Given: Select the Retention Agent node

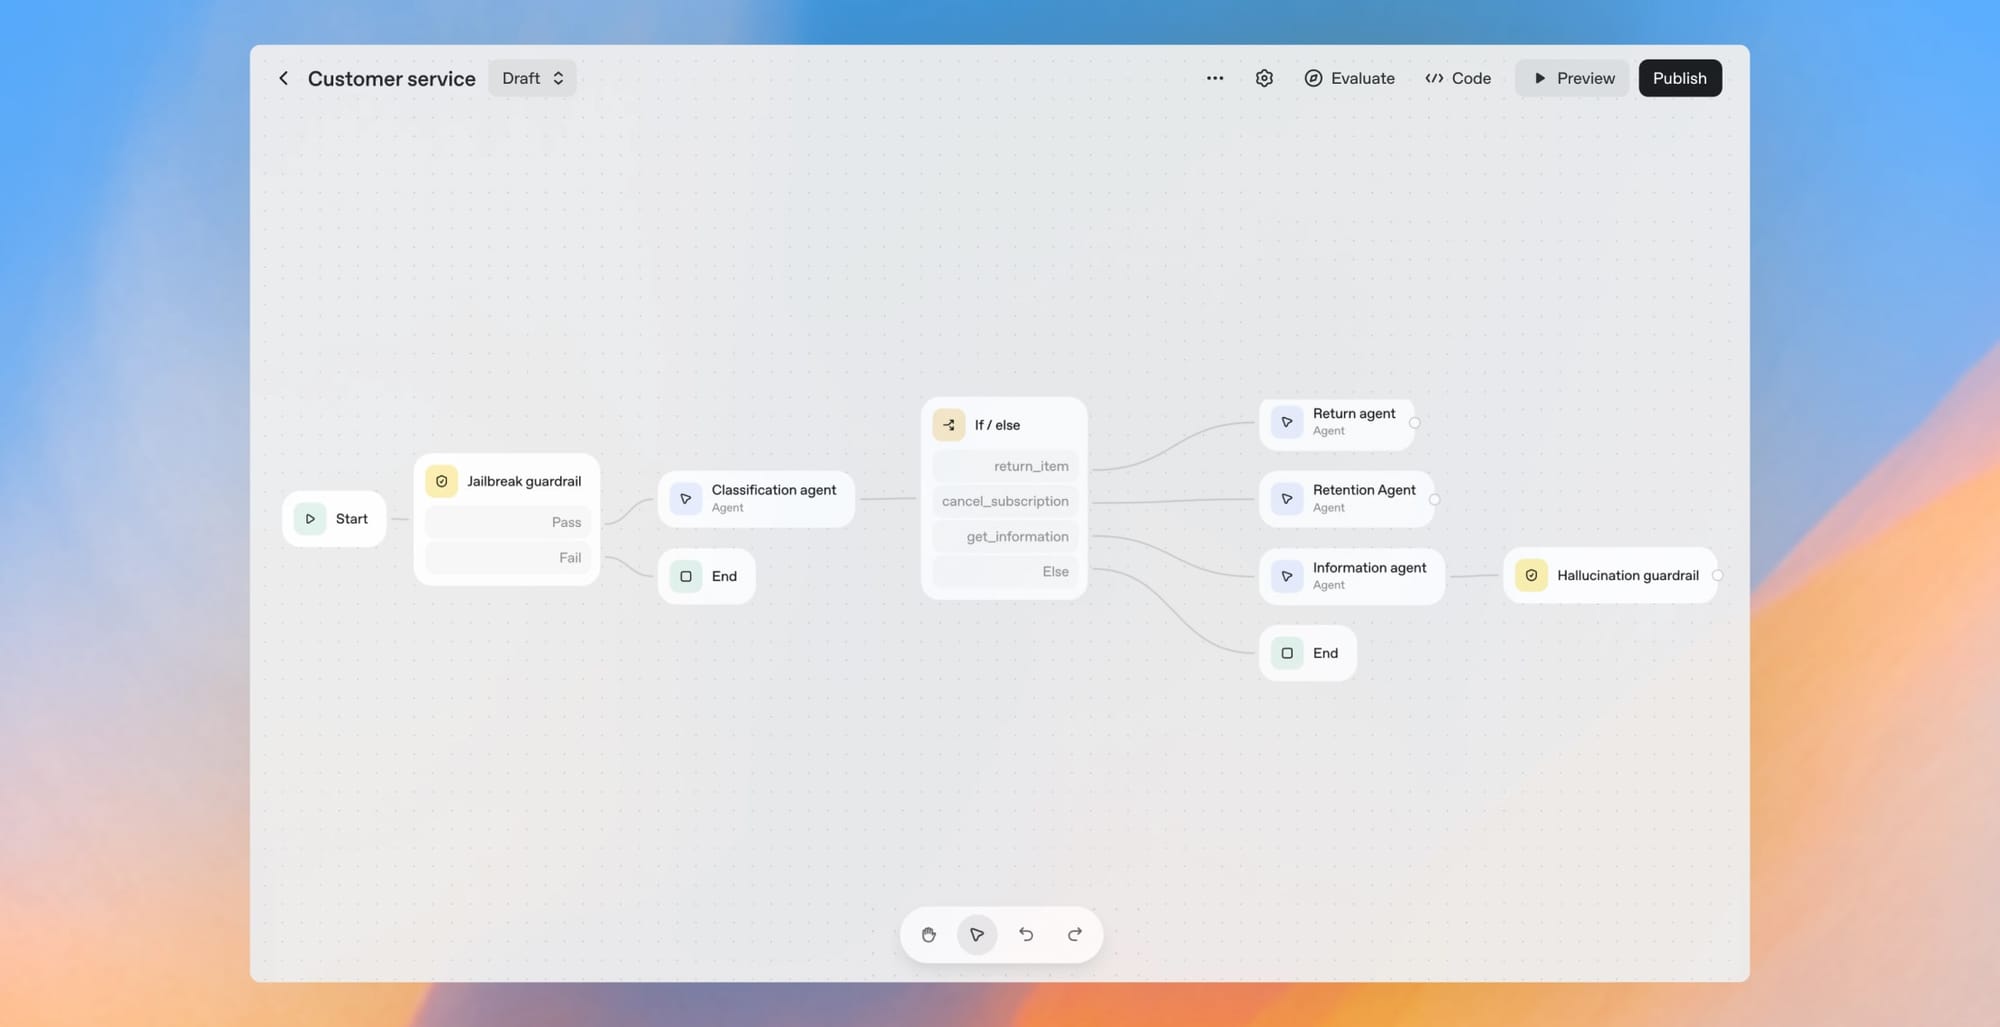Looking at the screenshot, I should pos(1348,497).
